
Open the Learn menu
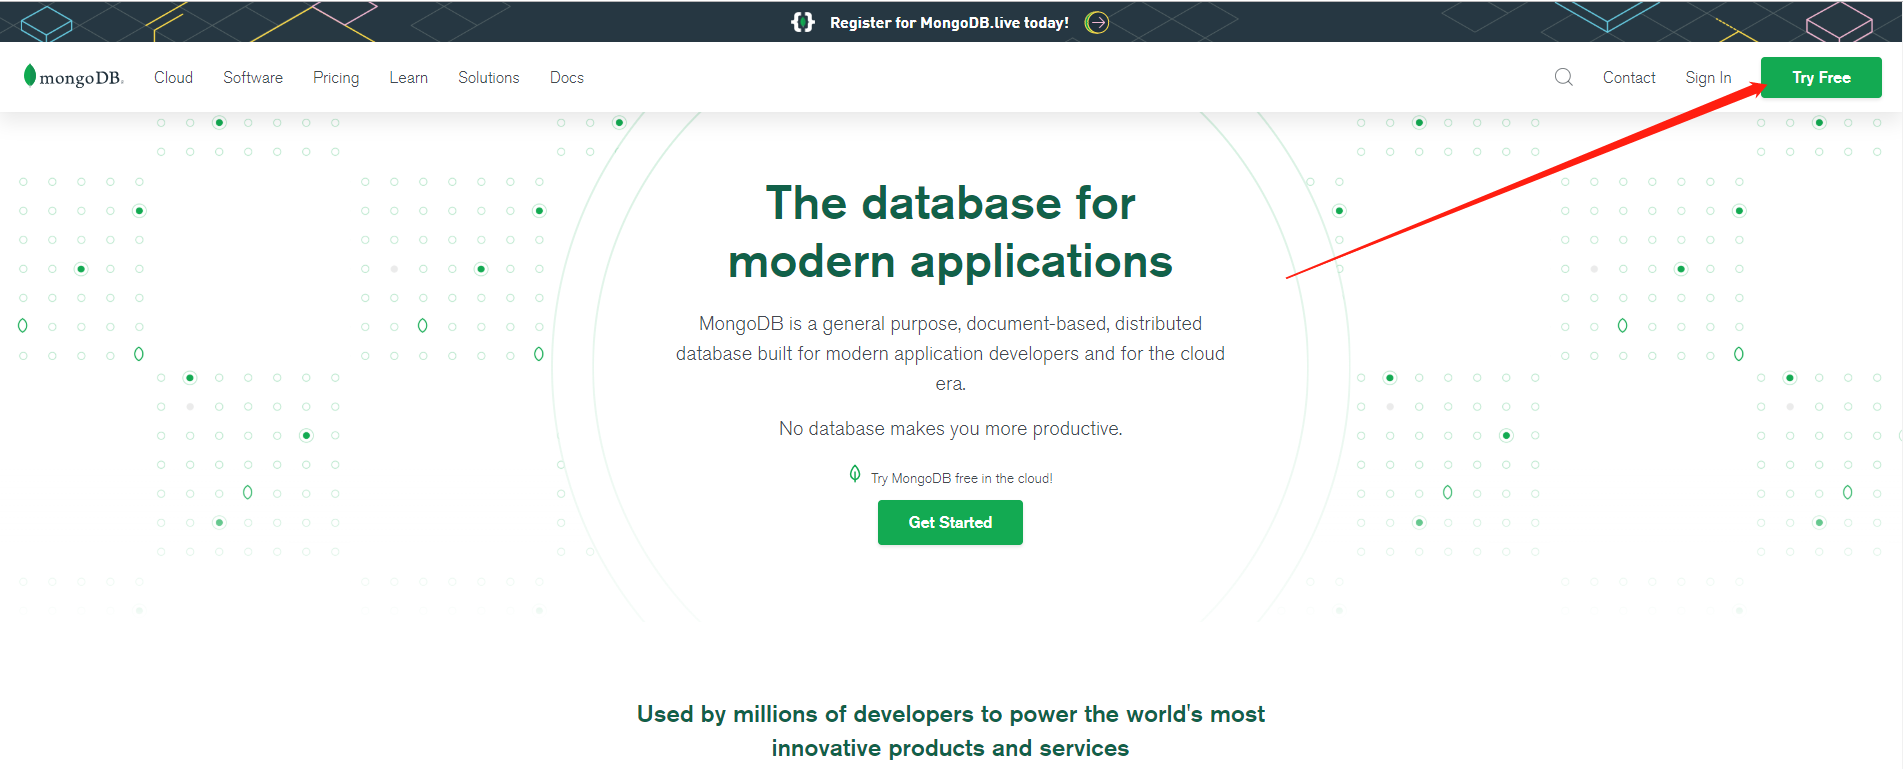pyautogui.click(x=409, y=77)
